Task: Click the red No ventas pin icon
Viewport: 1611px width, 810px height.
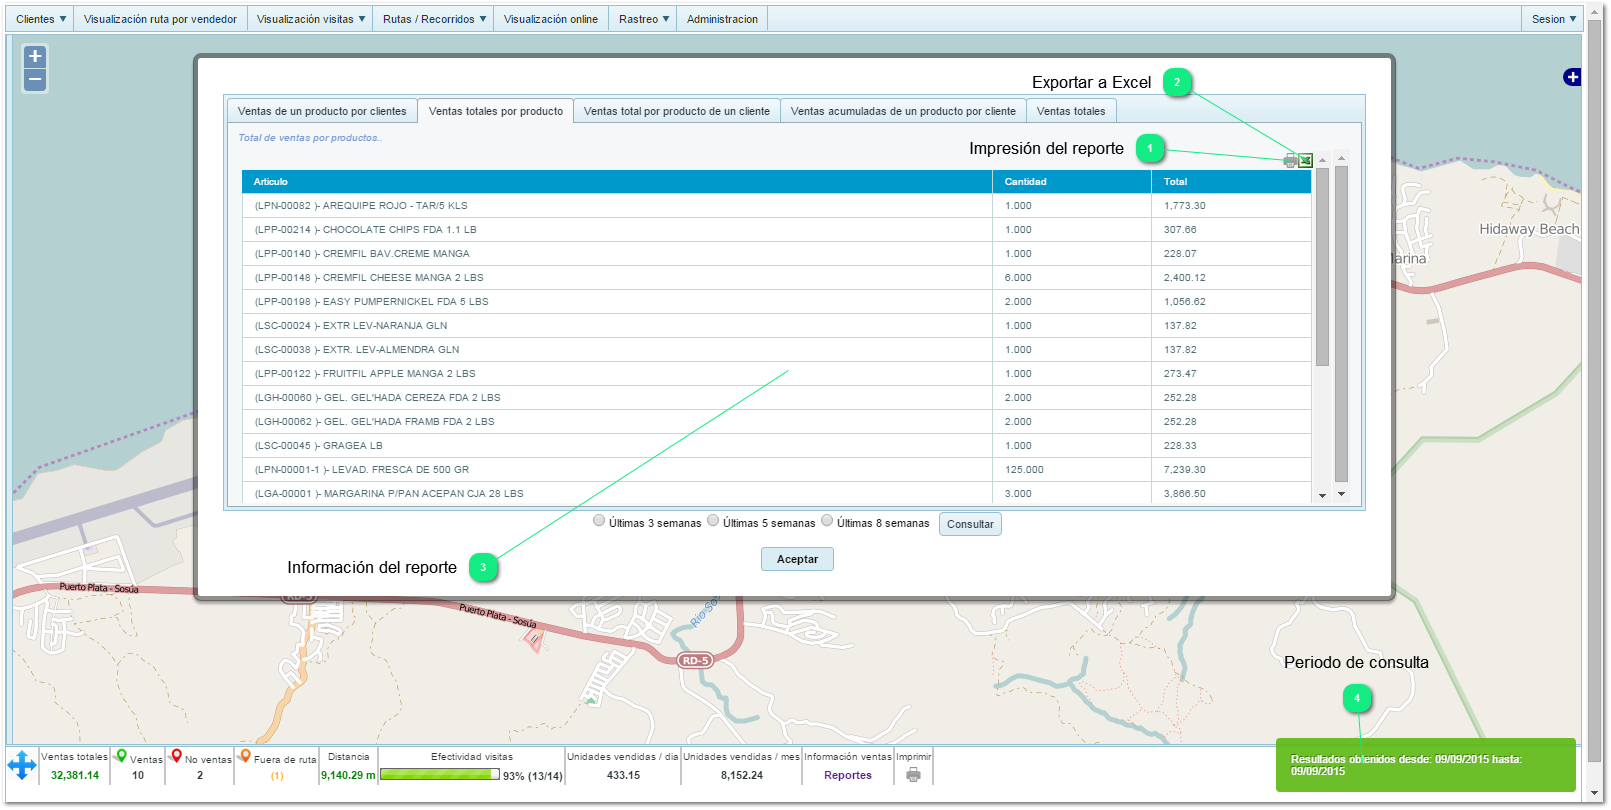Action: coord(177,757)
